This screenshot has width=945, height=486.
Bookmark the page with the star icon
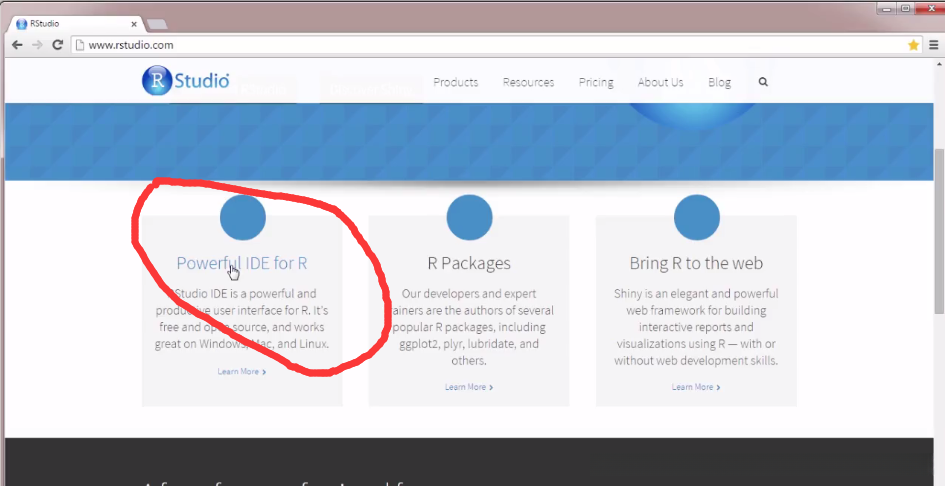[914, 45]
